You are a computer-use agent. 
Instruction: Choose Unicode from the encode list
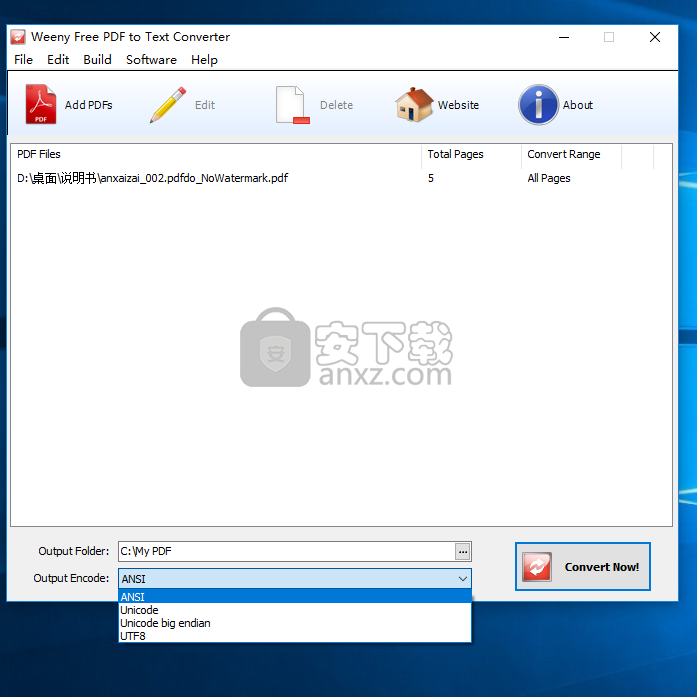[x=295, y=610]
